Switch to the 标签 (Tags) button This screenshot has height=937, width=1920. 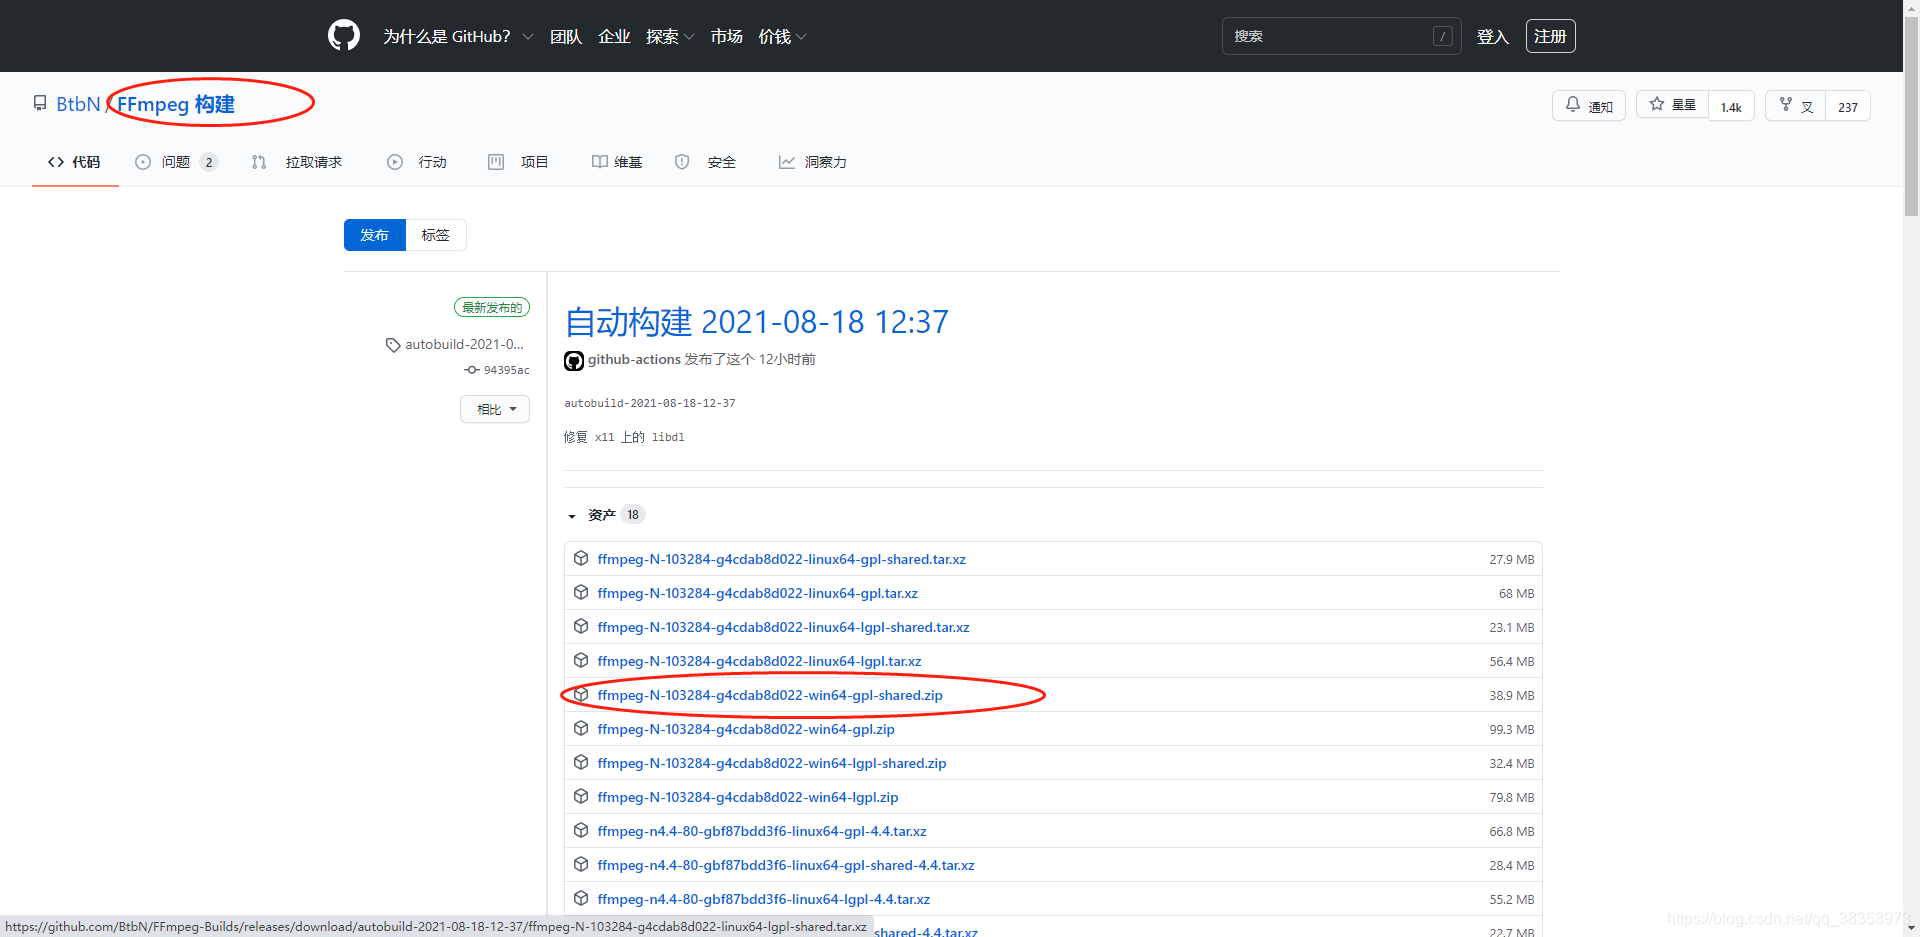tap(436, 235)
